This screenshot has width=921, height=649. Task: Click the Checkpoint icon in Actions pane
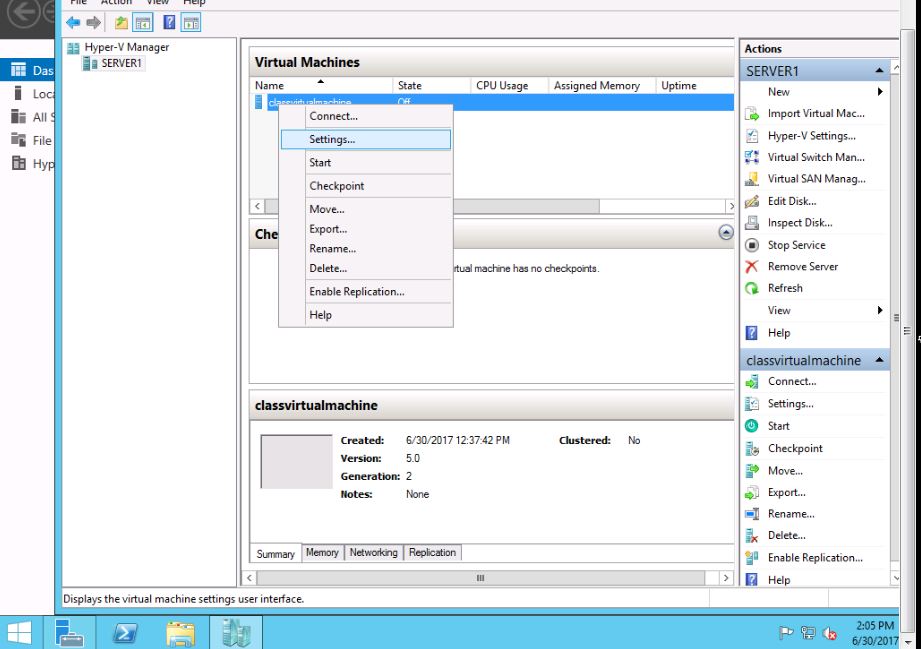pos(752,449)
